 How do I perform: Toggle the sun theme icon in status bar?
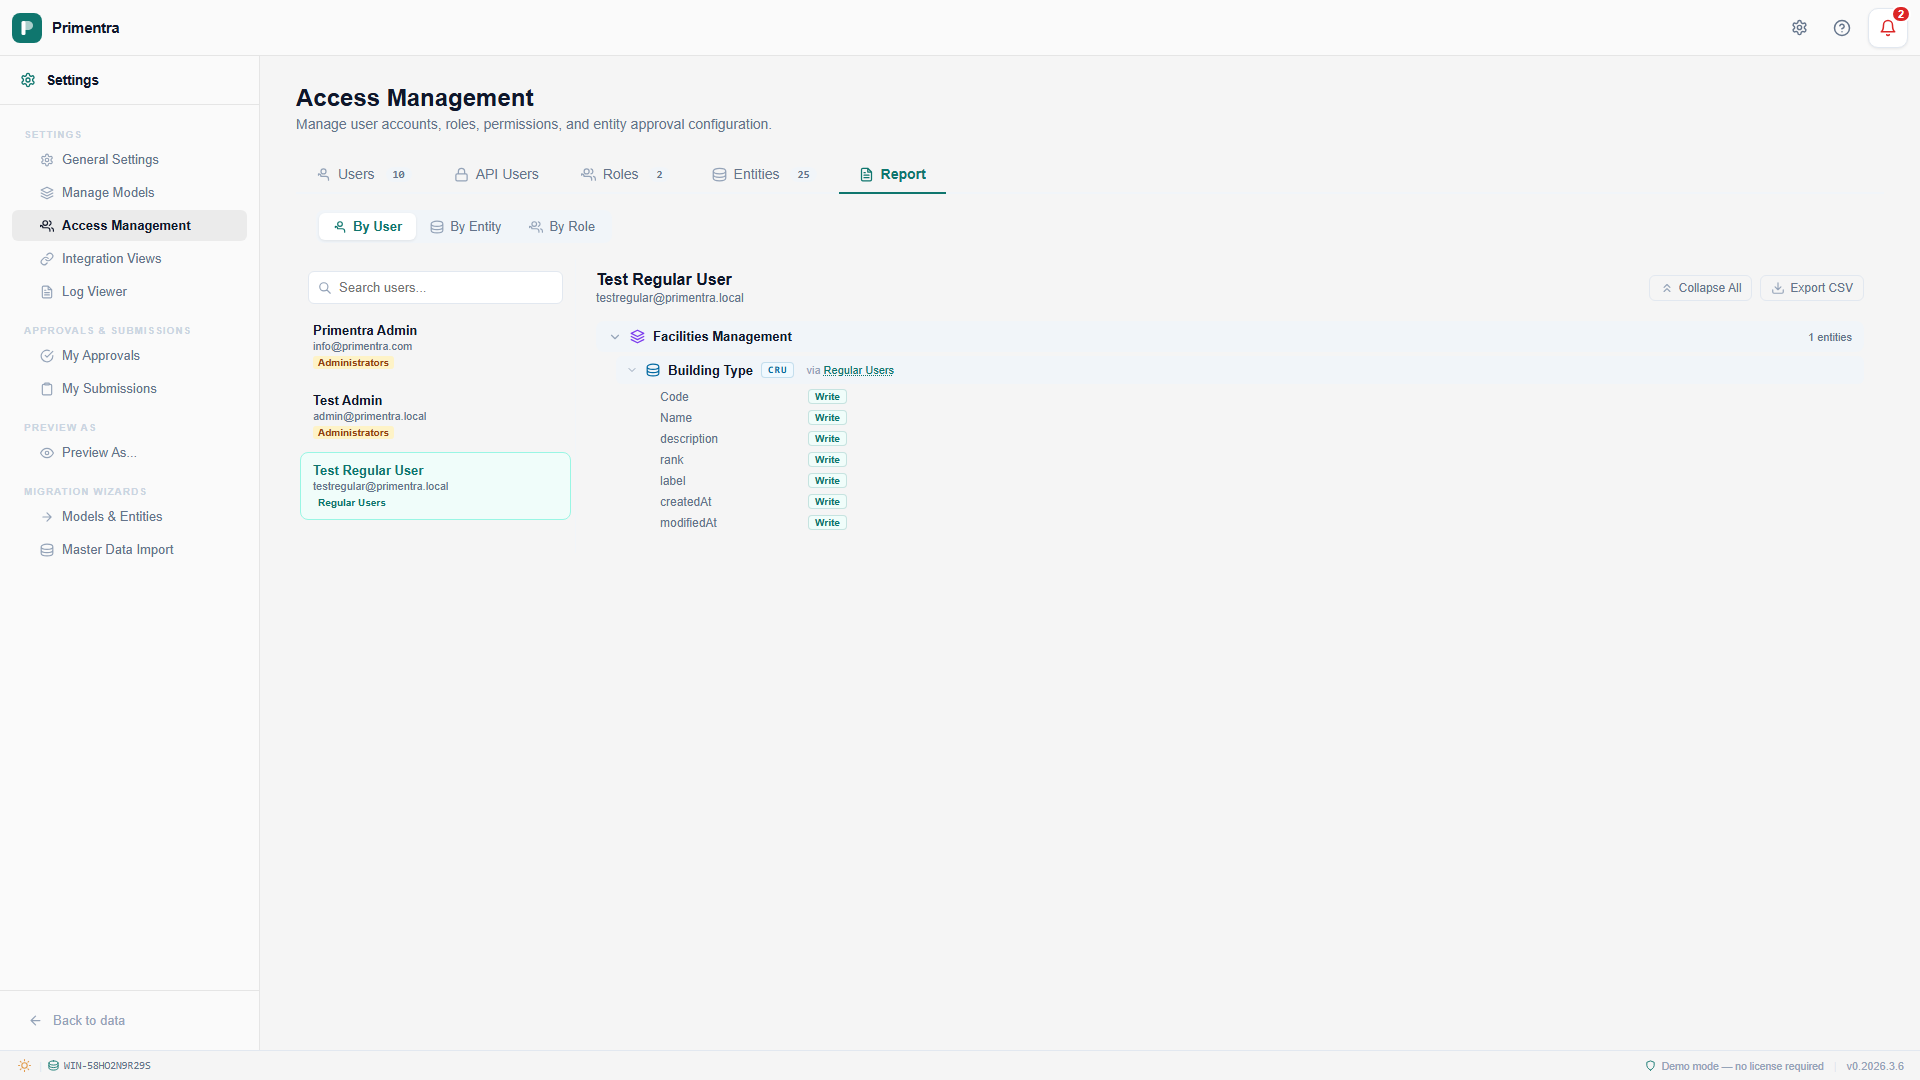[24, 1066]
